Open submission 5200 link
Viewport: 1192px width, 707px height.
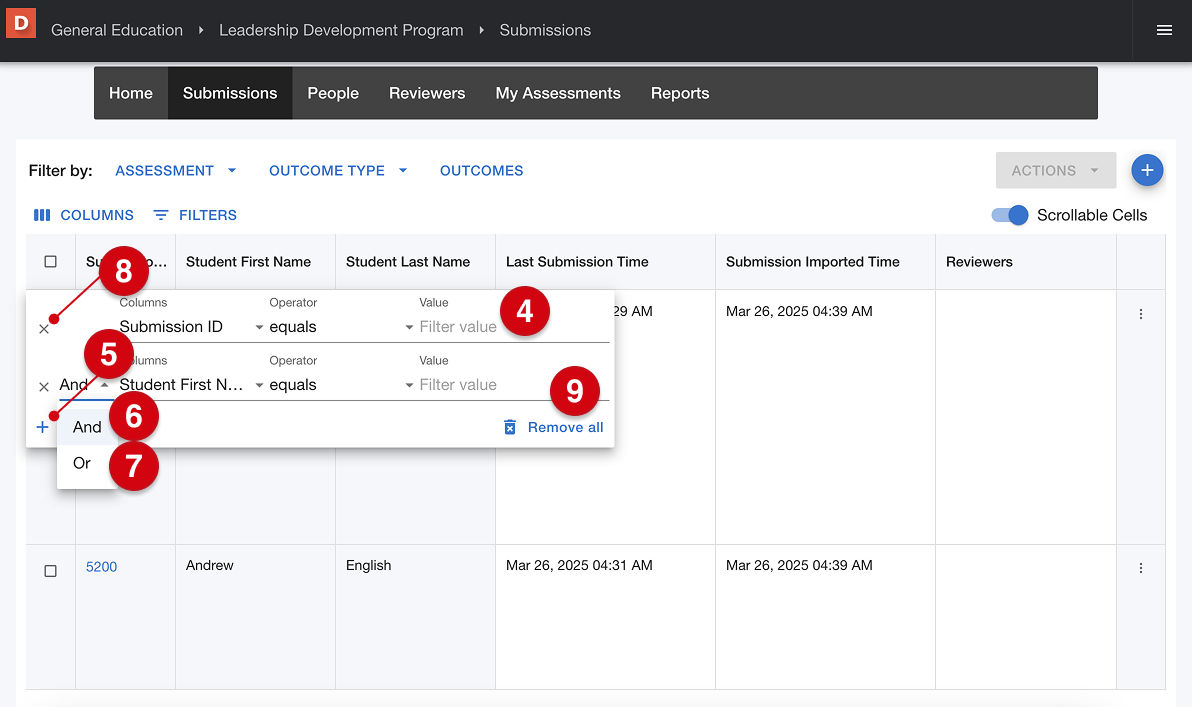101,567
